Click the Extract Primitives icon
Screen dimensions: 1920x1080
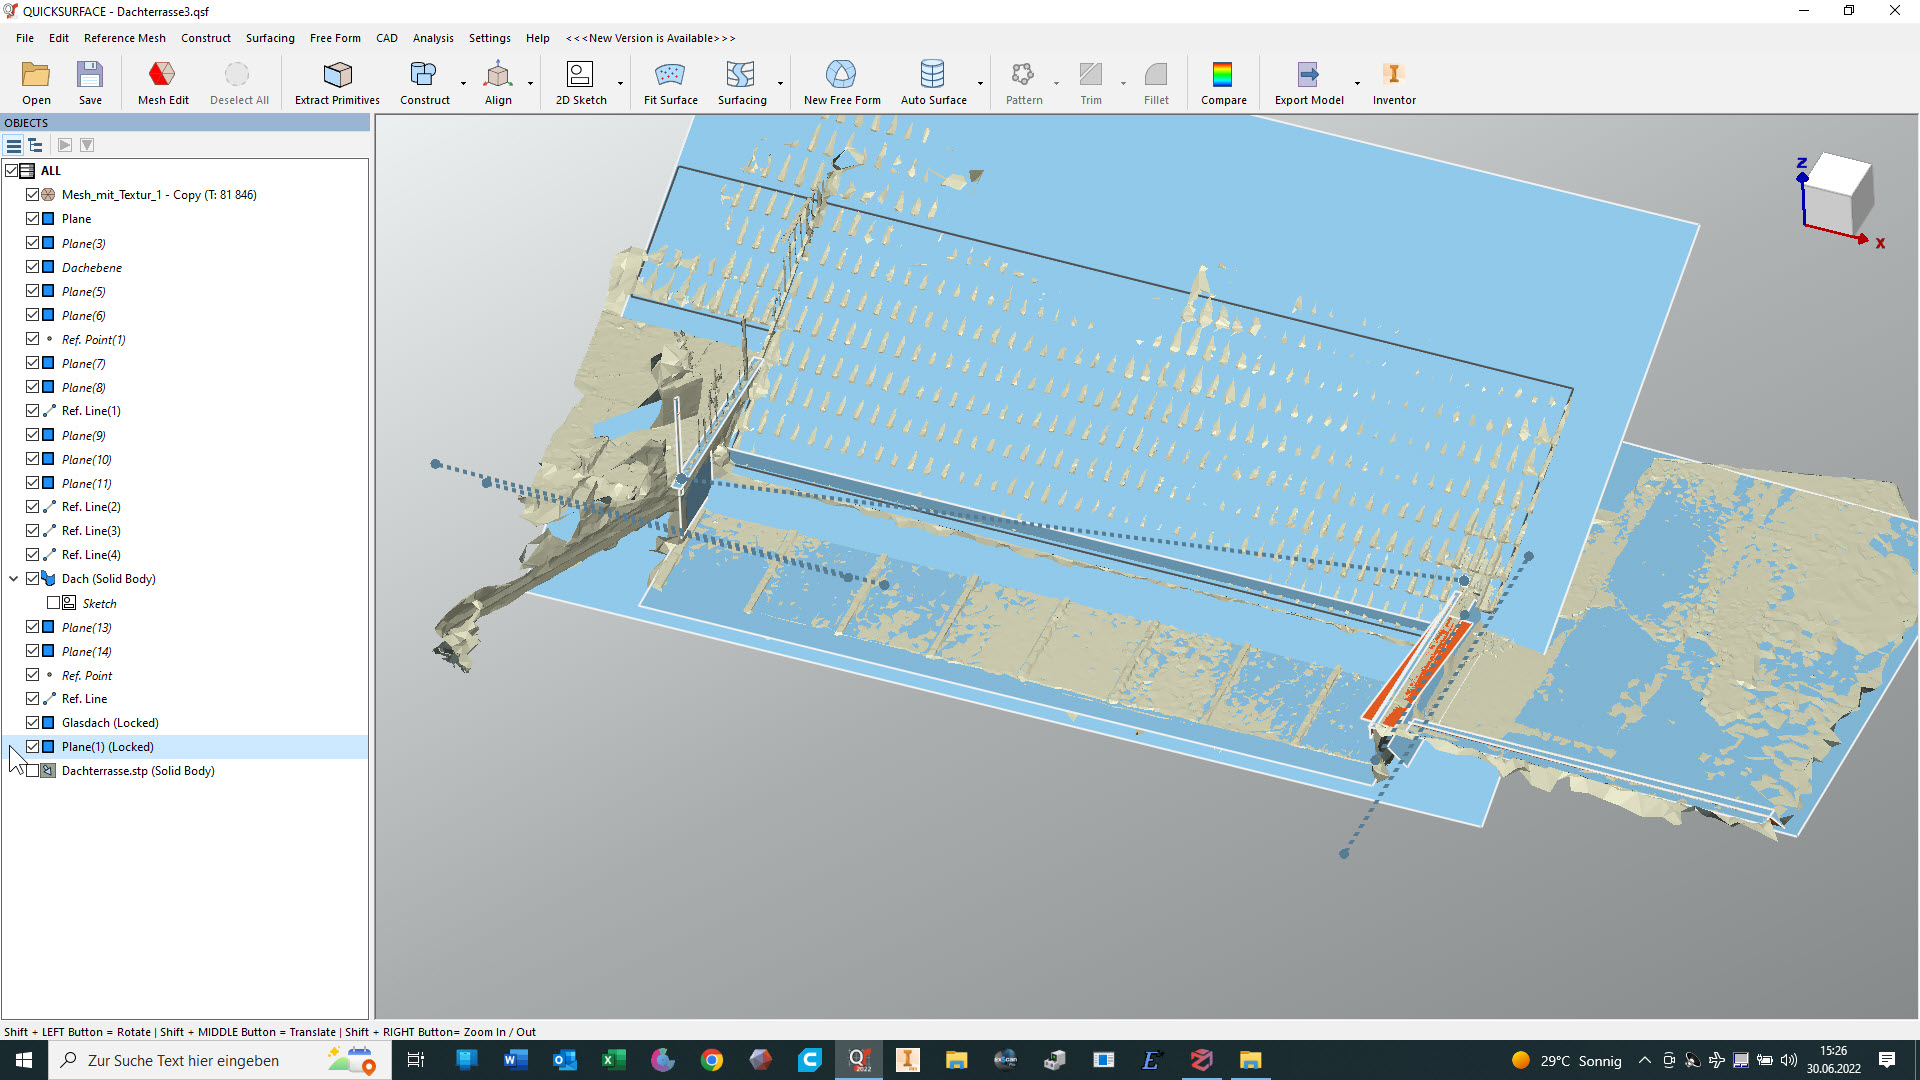point(337,82)
